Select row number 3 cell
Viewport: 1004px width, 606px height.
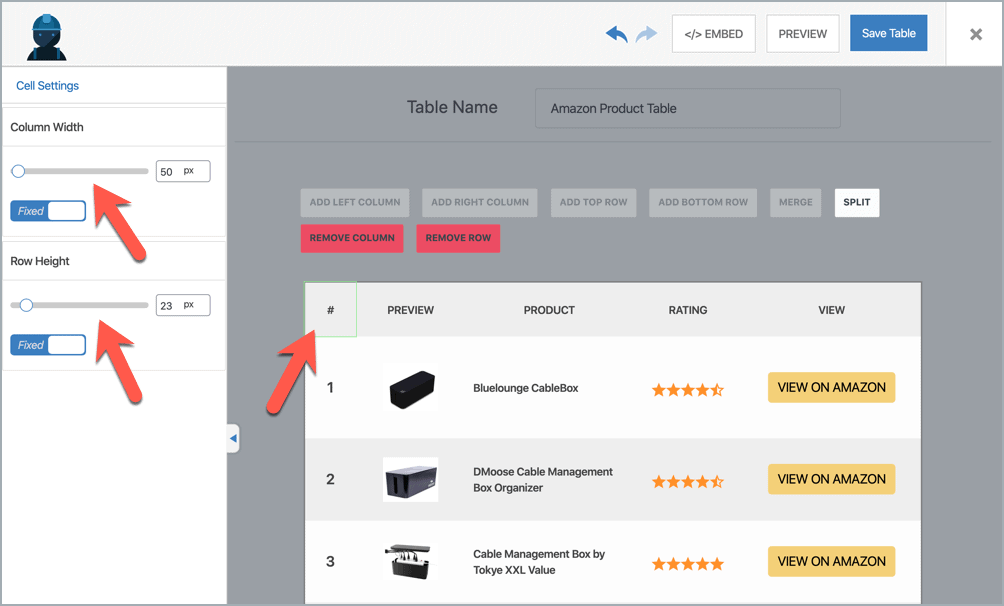(x=330, y=562)
